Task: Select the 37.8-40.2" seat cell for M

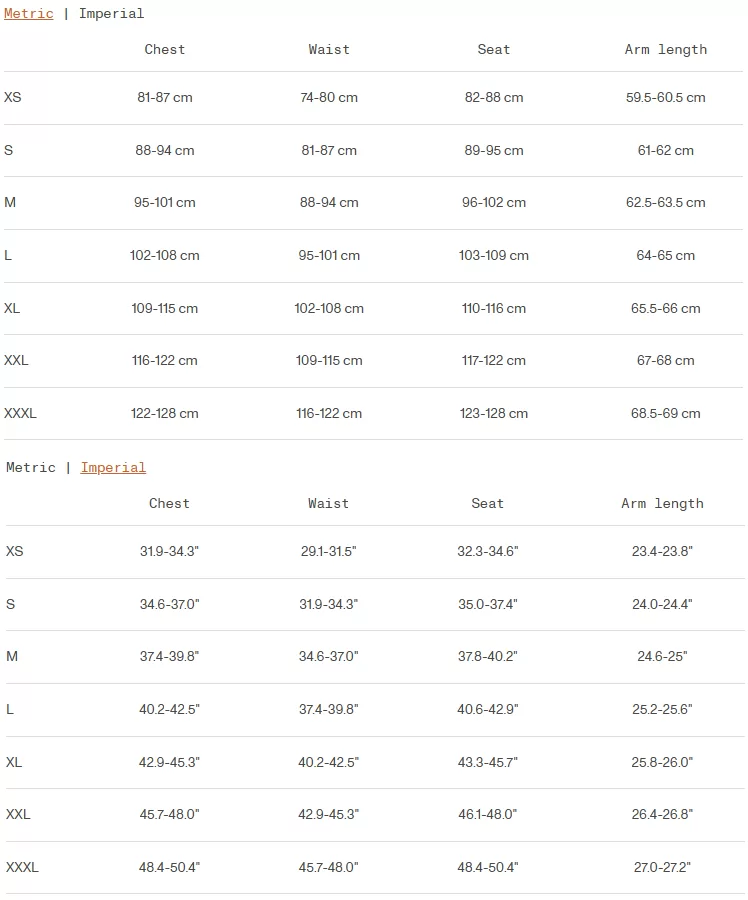Action: (x=487, y=656)
